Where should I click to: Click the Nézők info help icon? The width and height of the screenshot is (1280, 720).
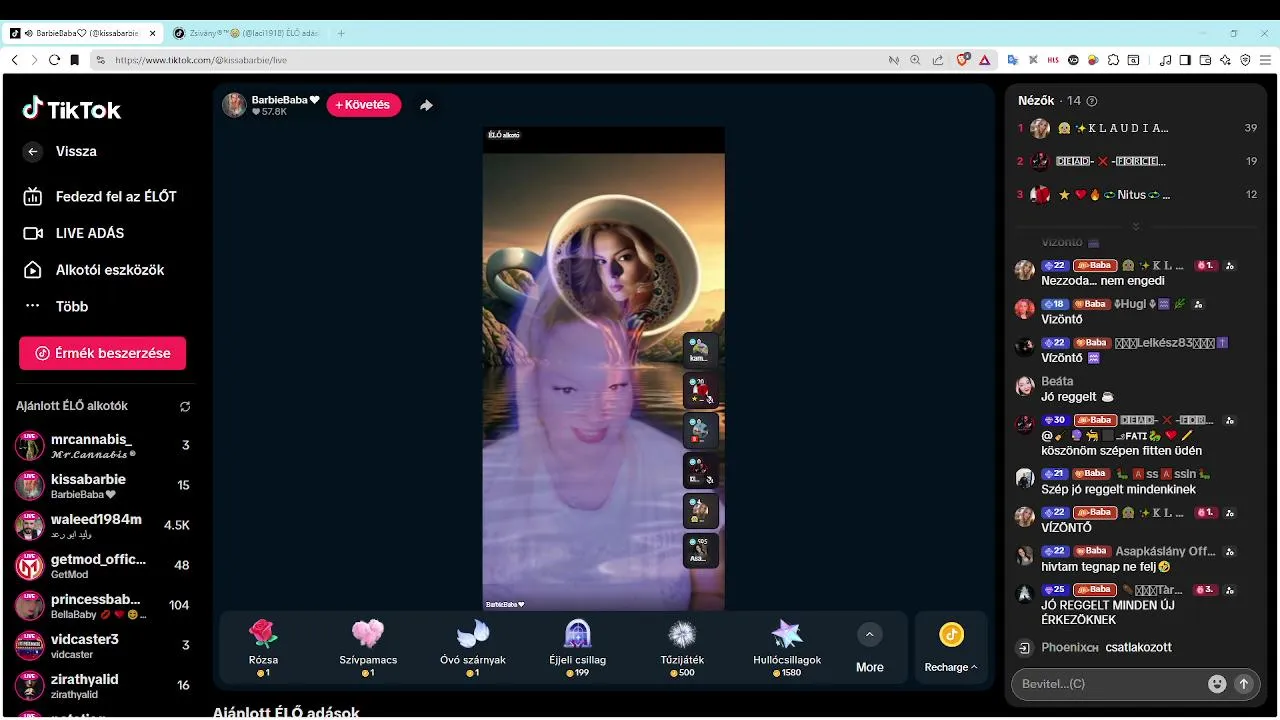pyautogui.click(x=1091, y=101)
